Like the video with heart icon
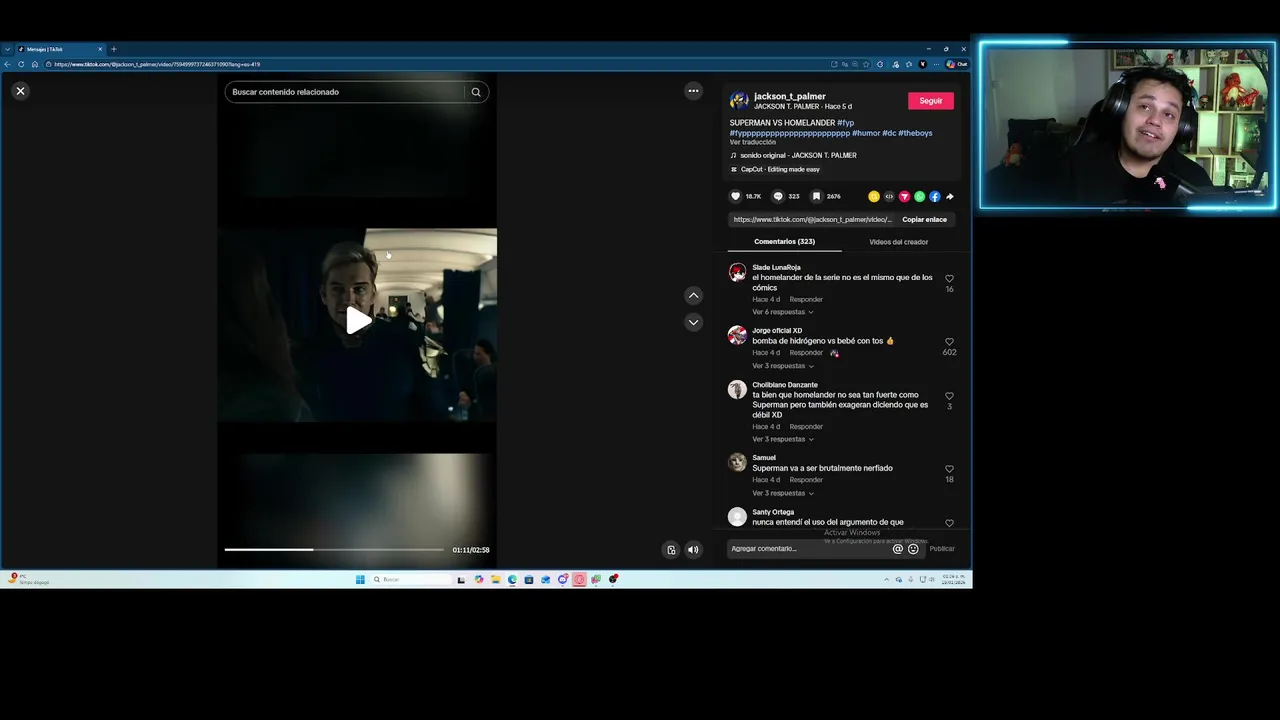 click(736, 196)
